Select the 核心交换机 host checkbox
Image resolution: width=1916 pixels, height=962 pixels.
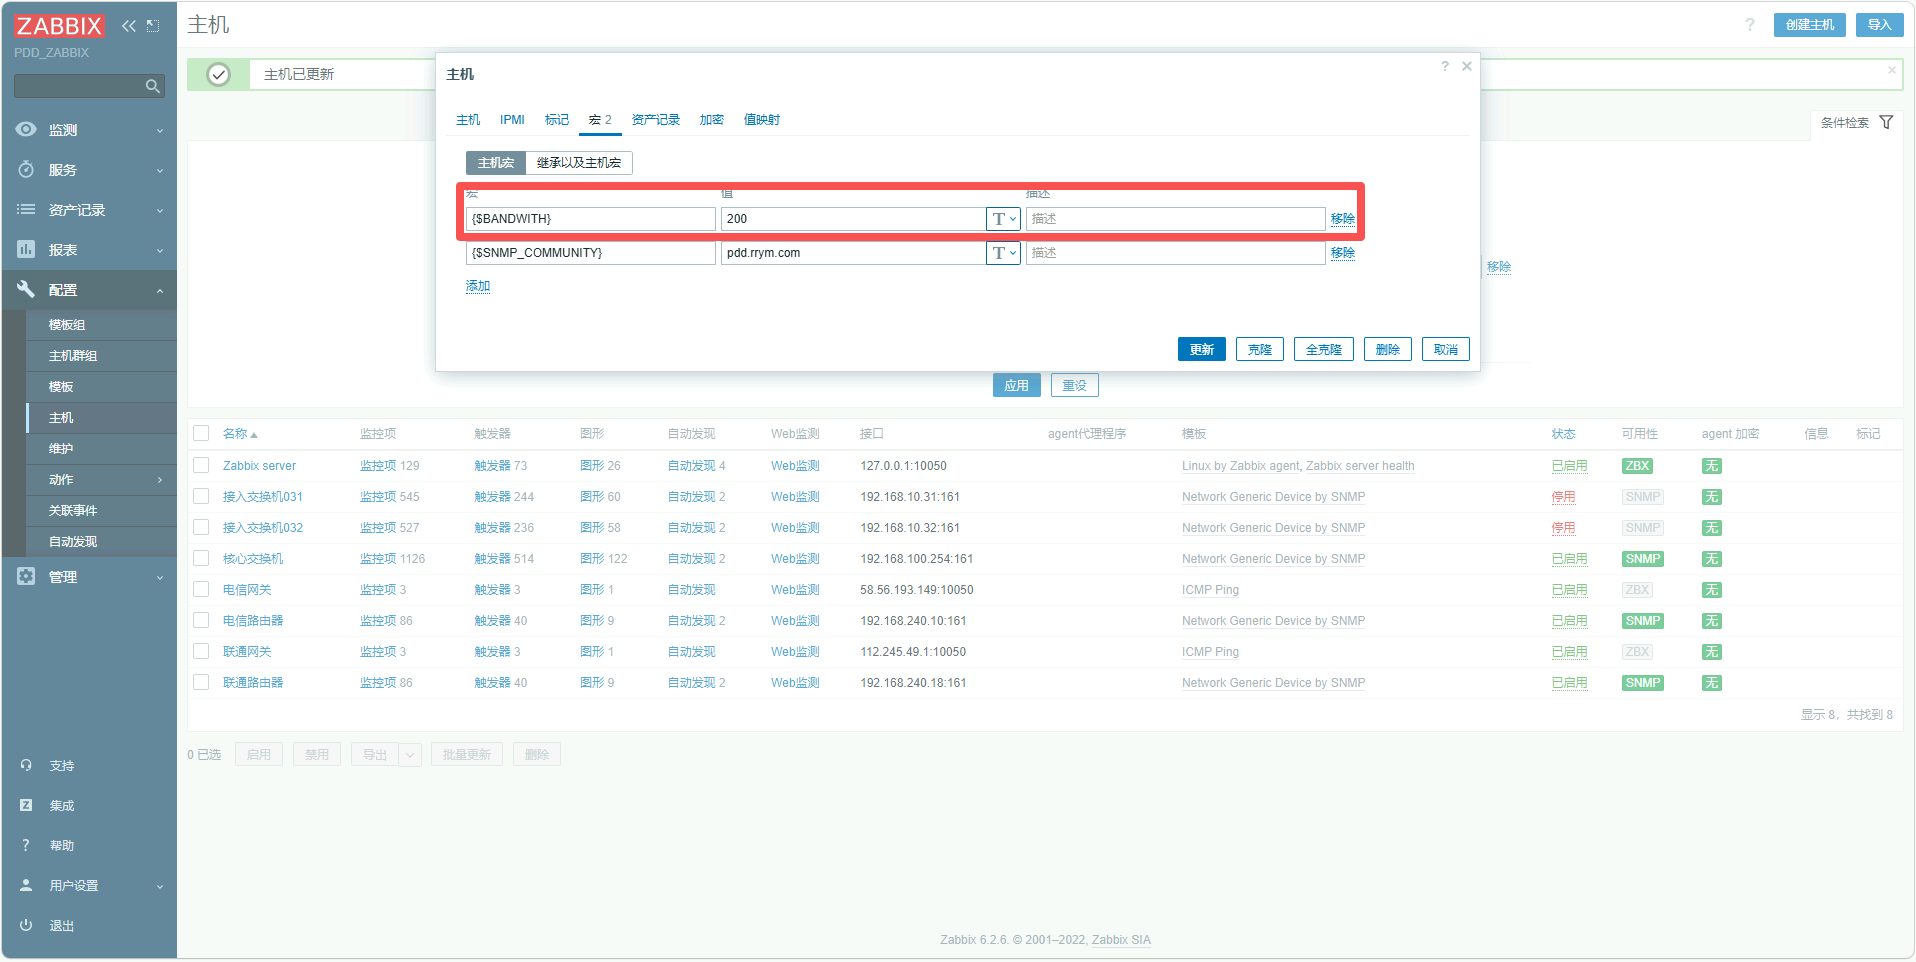201,559
